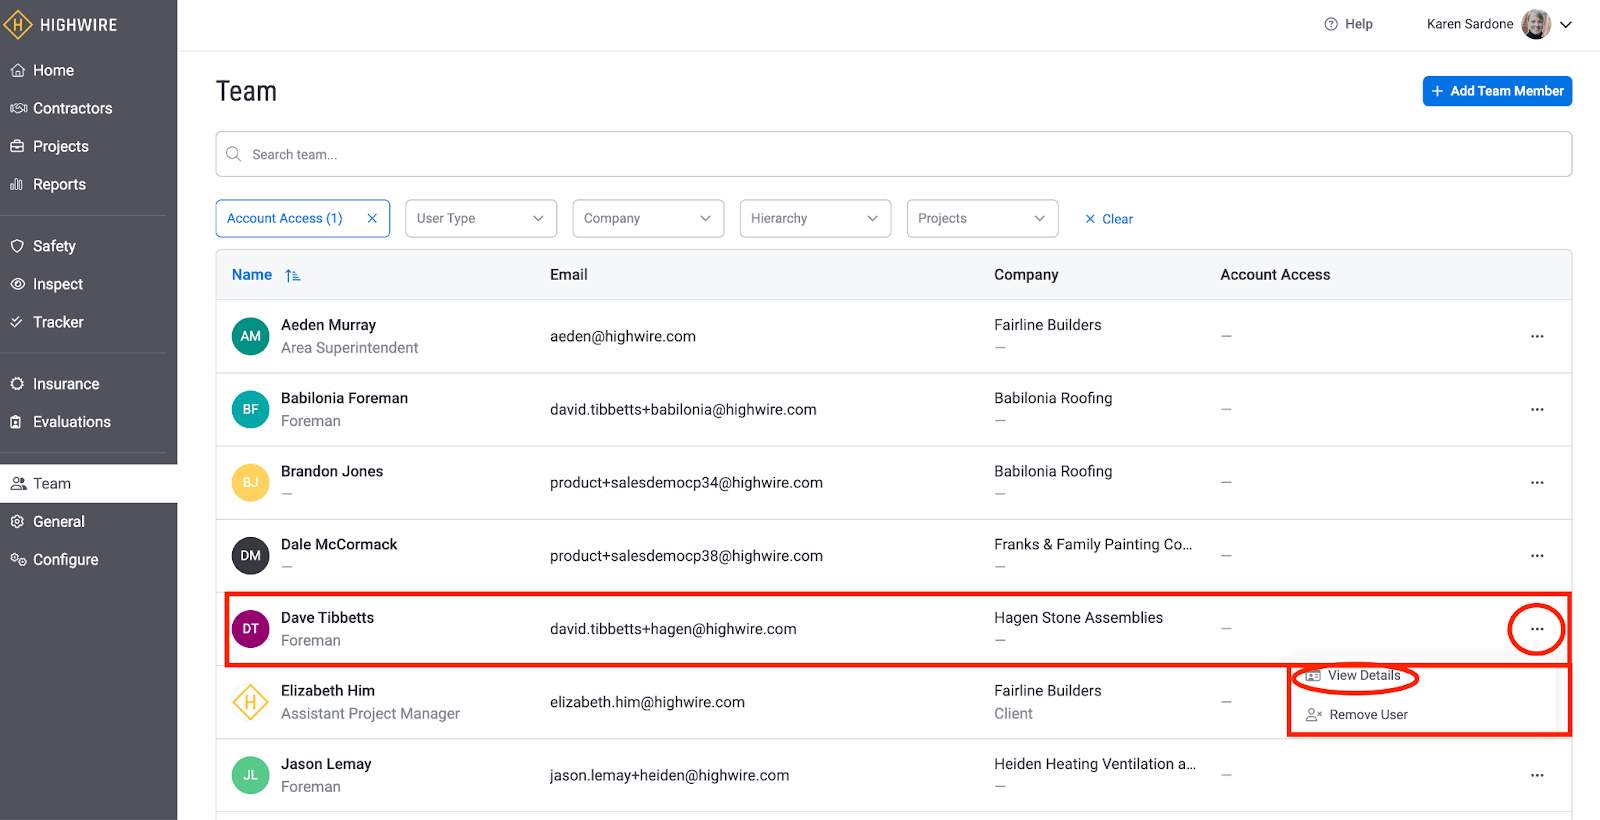This screenshot has height=820, width=1600.
Task: Open more options for Dave Tibbetts
Action: pos(1537,629)
